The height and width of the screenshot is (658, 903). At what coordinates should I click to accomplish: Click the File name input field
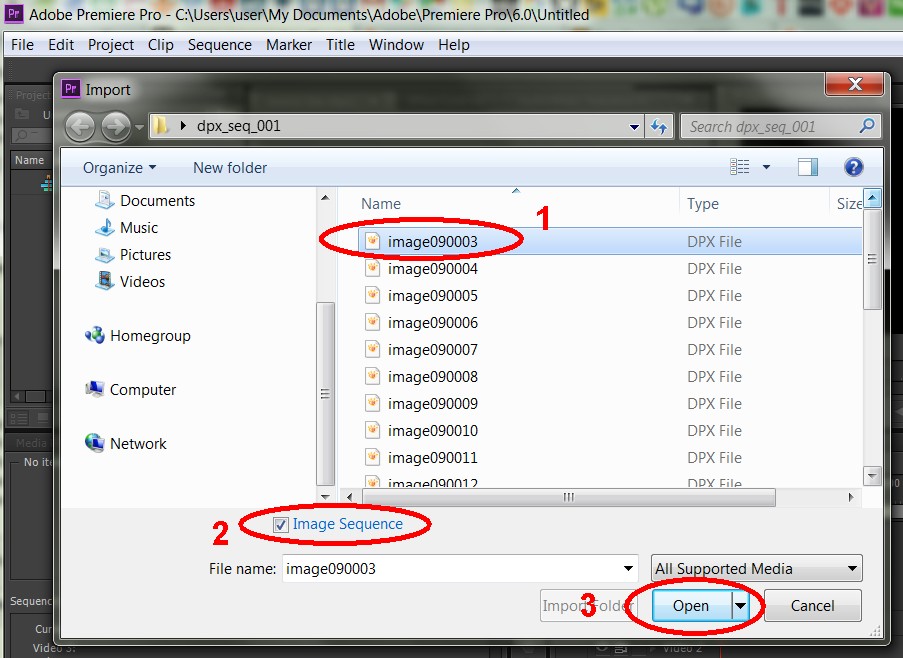point(460,569)
